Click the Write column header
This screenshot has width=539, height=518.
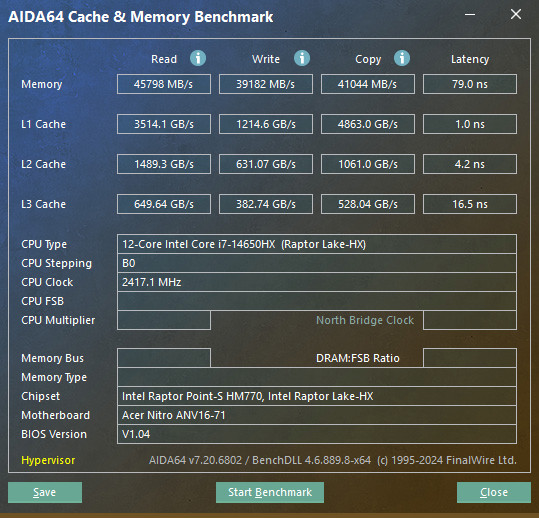266,59
